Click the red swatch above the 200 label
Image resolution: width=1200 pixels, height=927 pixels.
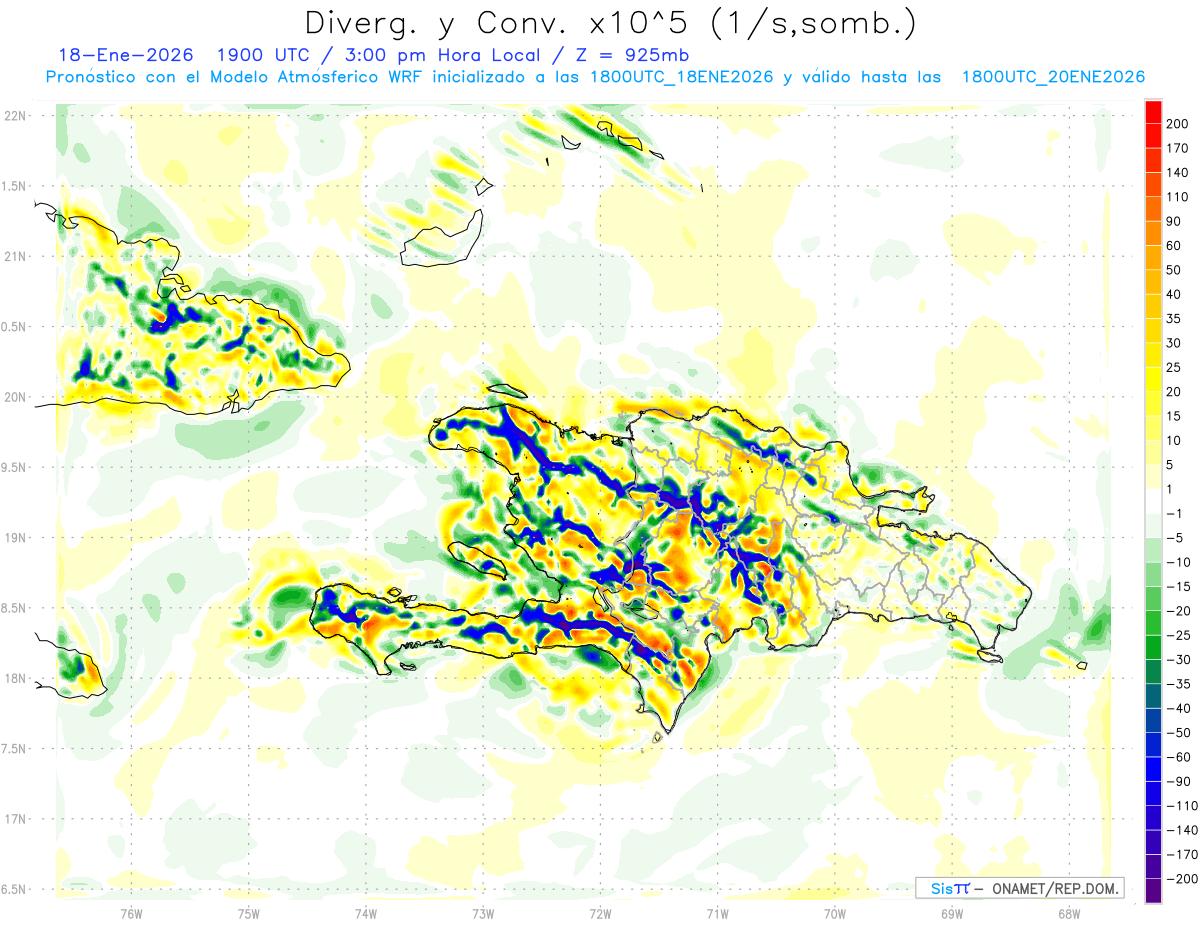pos(1153,111)
